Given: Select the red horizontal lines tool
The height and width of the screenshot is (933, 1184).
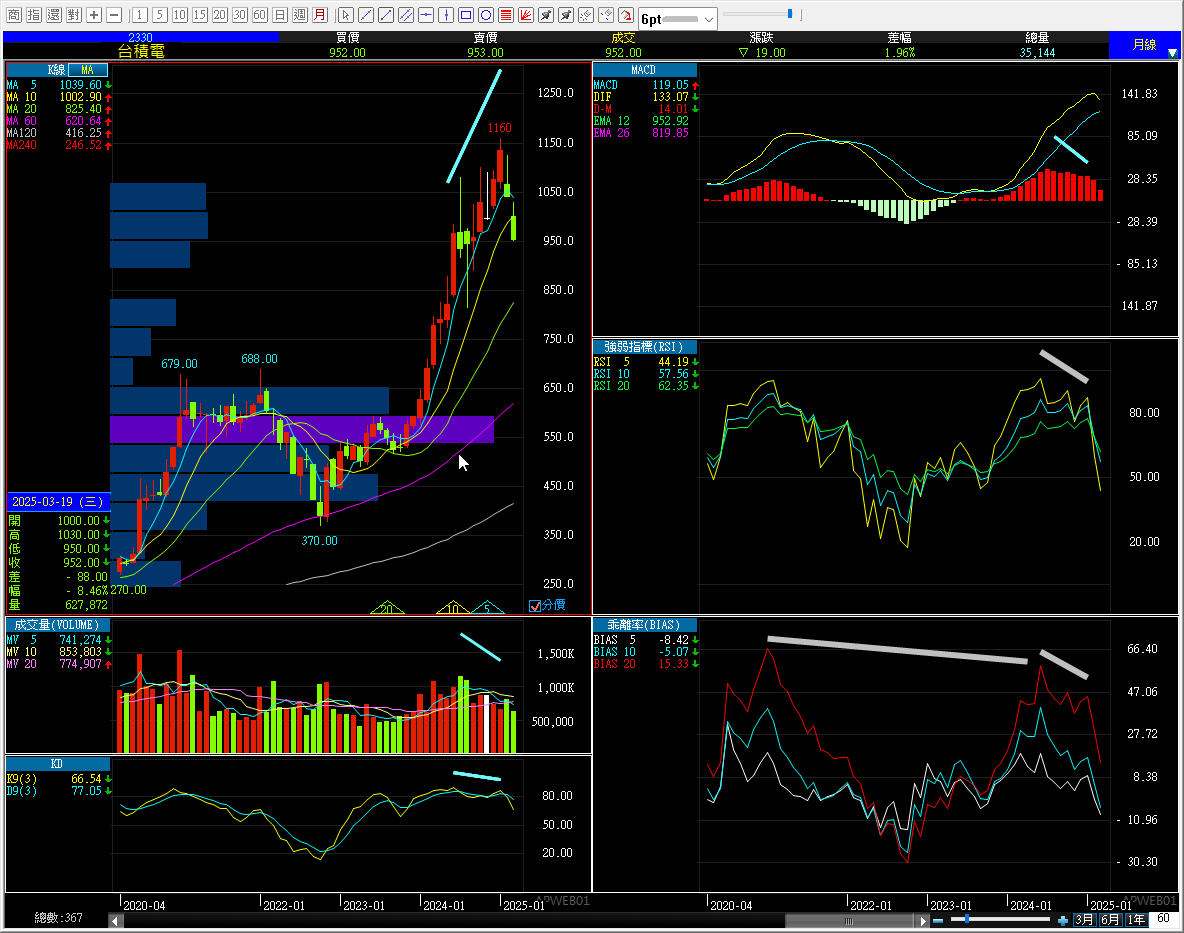Looking at the screenshot, I should pyautogui.click(x=506, y=14).
